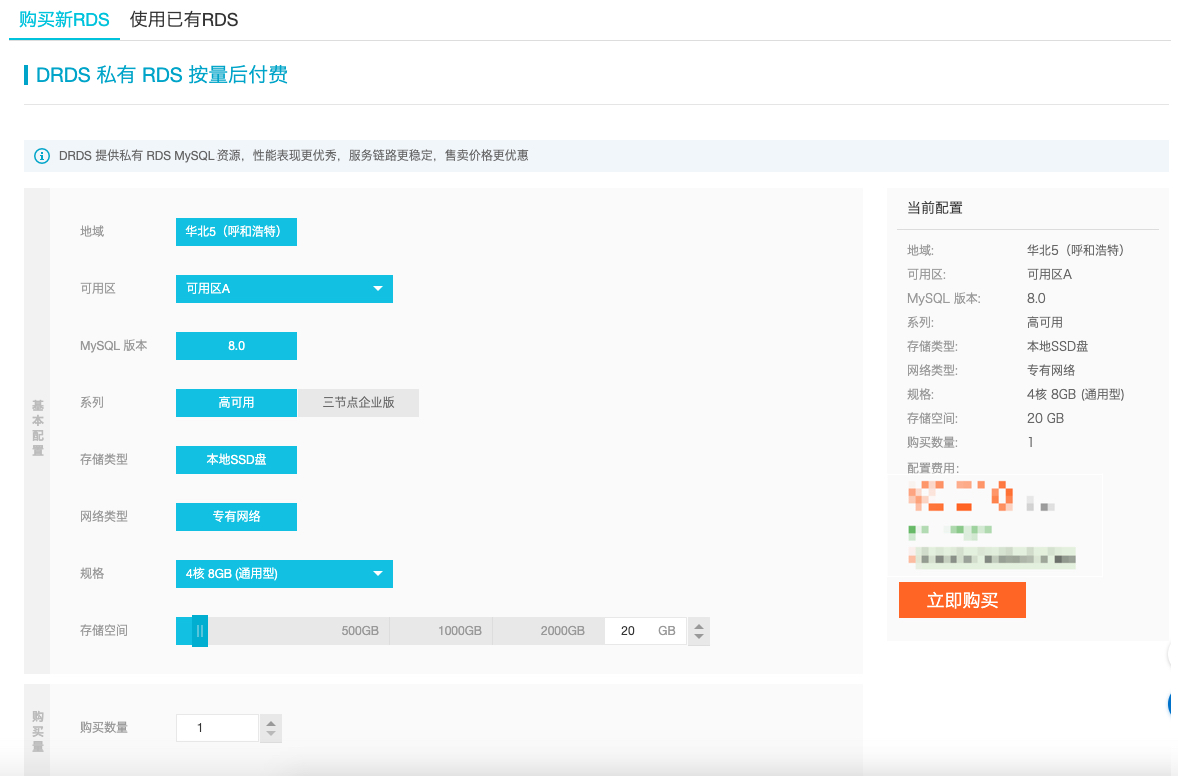Decrease storage with the down arrow
The width and height of the screenshot is (1178, 776).
[x=699, y=637]
